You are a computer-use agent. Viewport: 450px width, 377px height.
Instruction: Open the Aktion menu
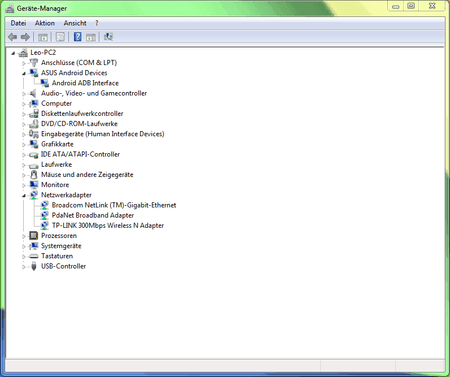(x=45, y=23)
